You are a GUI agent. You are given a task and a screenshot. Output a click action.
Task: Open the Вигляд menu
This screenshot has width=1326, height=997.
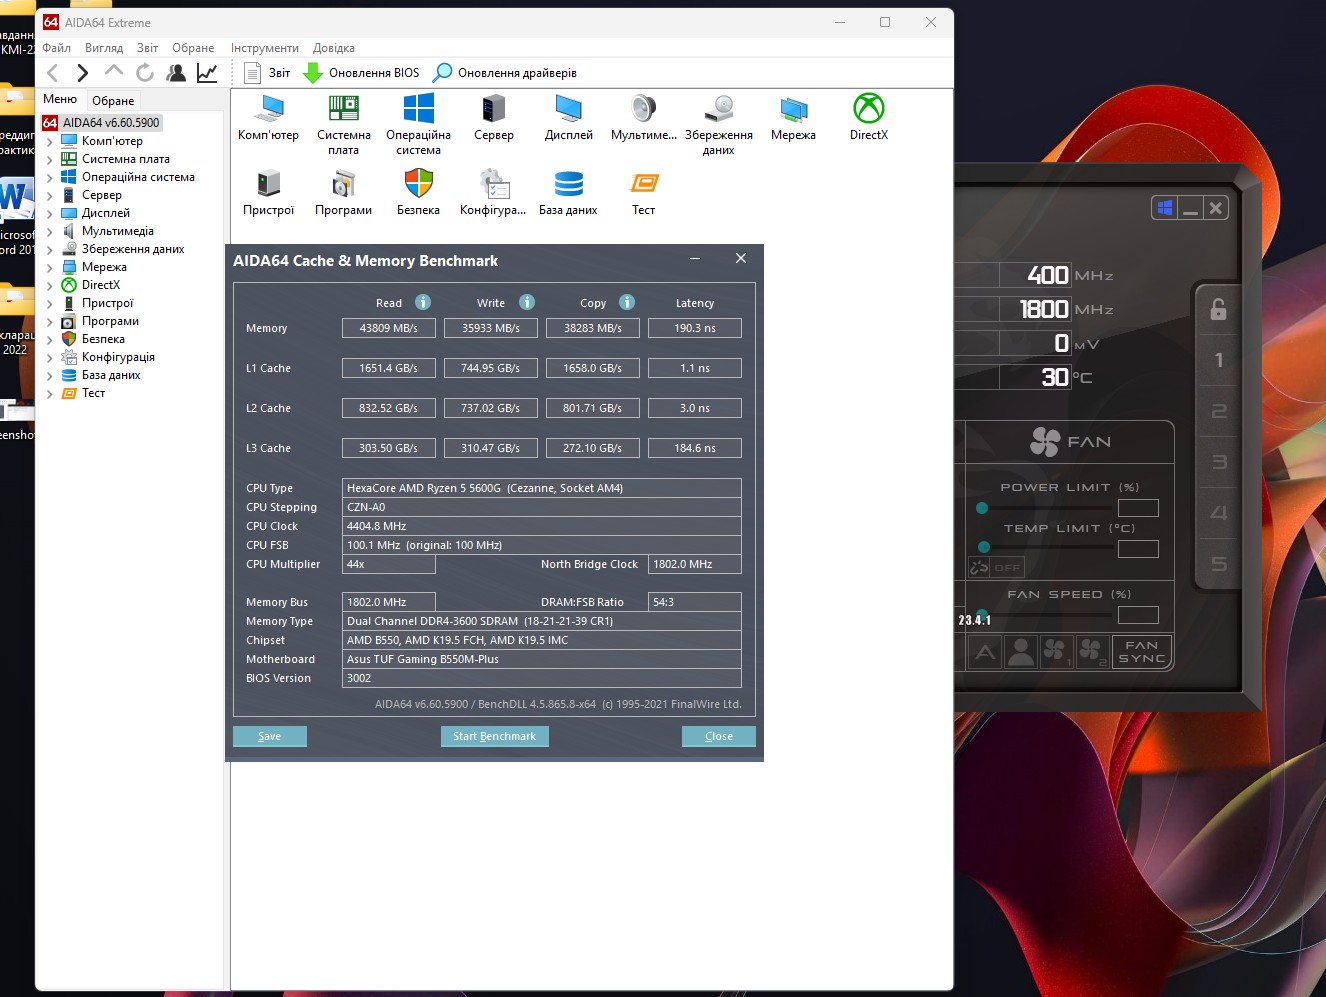(104, 48)
